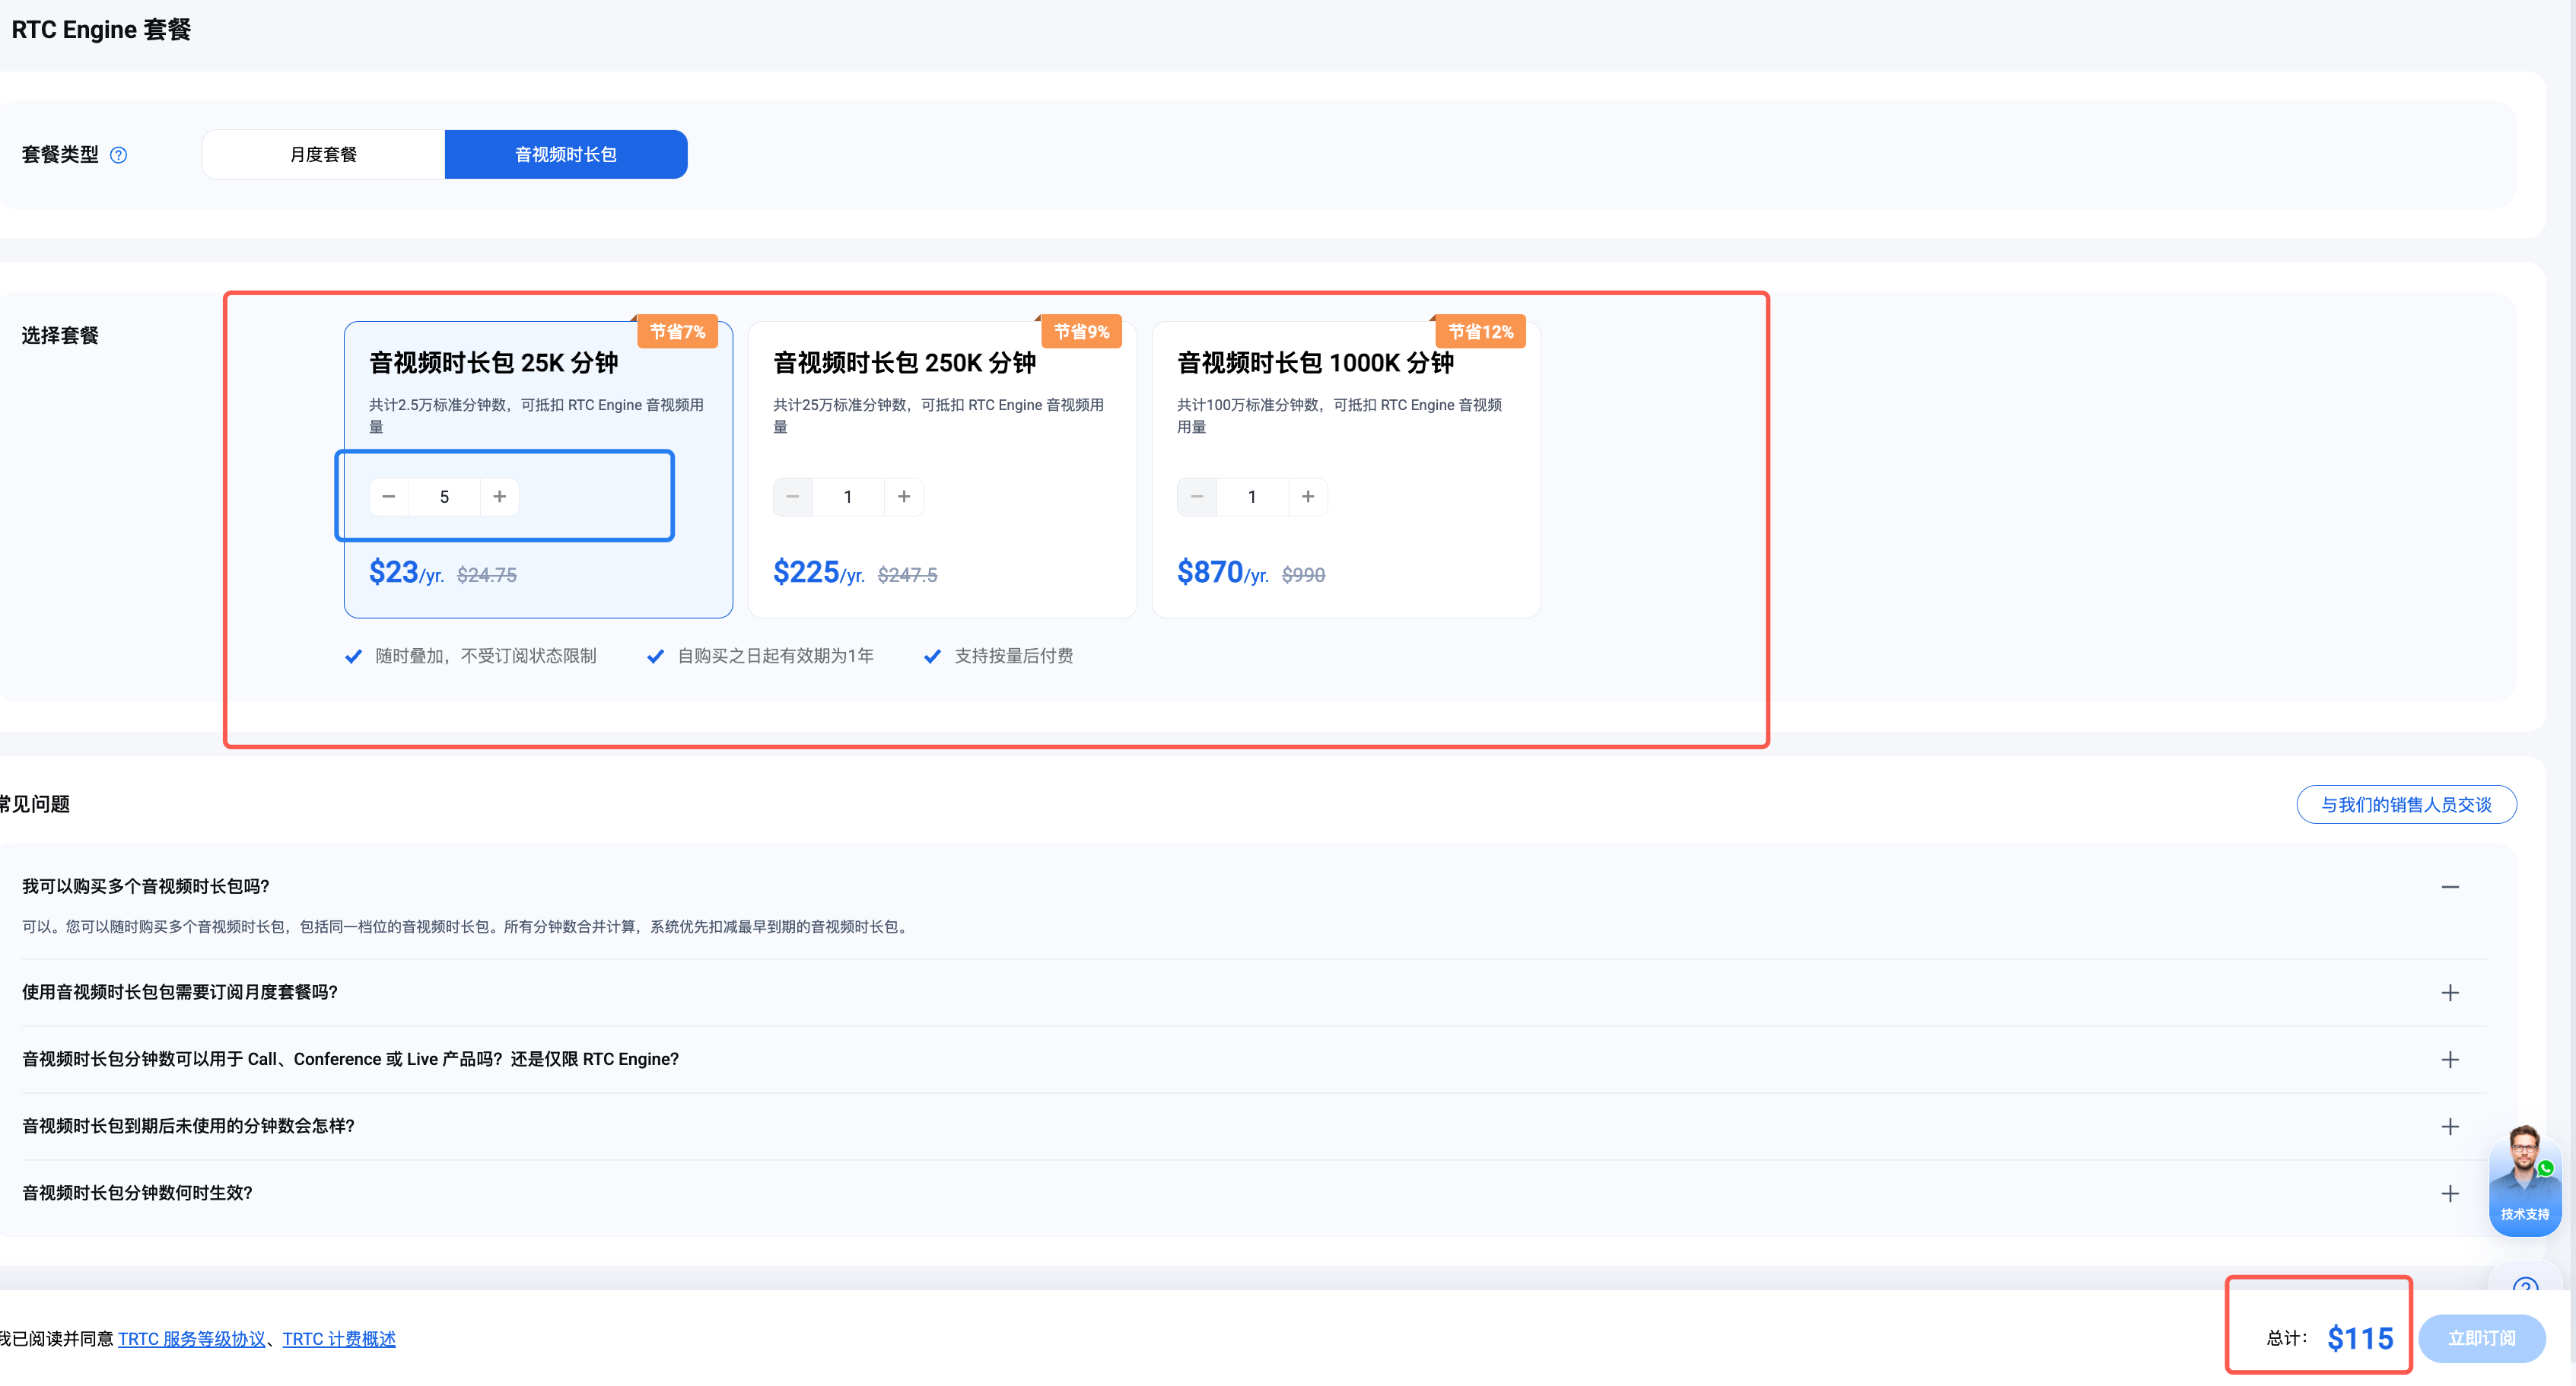Increase the 250K package quantity with the plus icon
The width and height of the screenshot is (2576, 1386).
coord(904,497)
